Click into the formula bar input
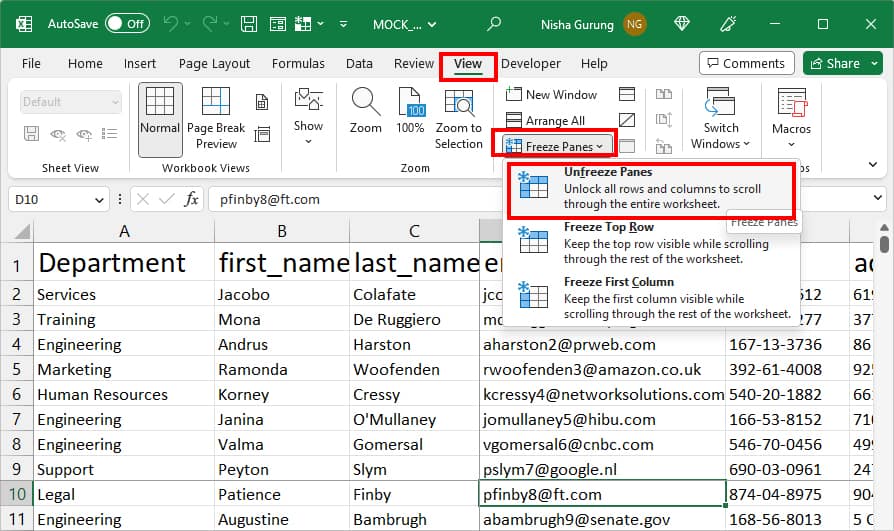This screenshot has width=894, height=531. (x=353, y=200)
